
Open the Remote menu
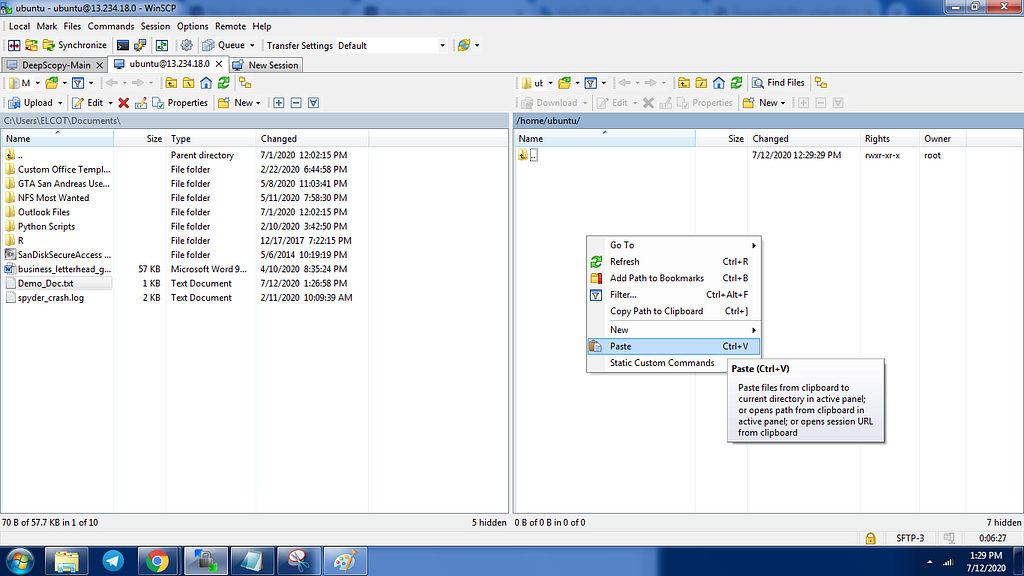[231, 26]
